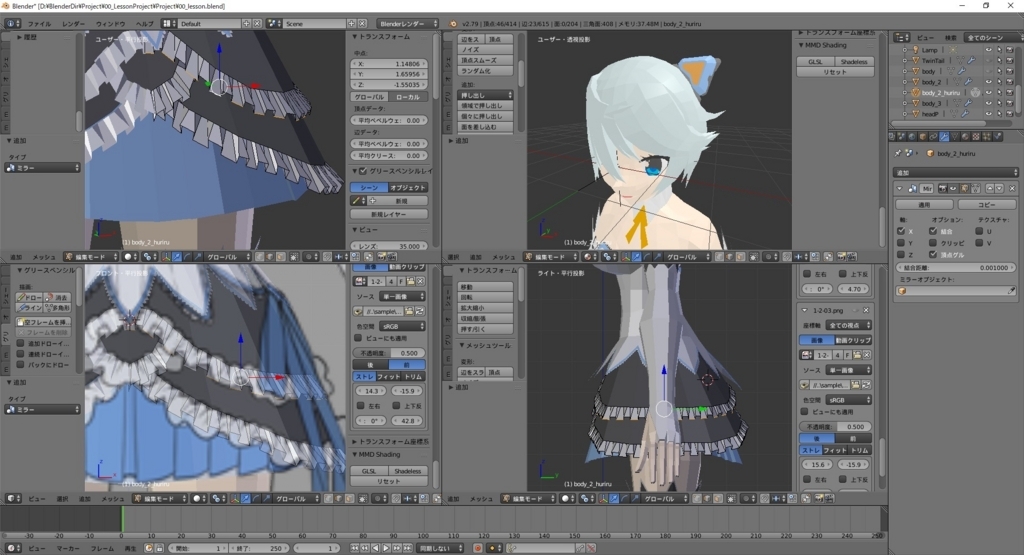
Task: Open the Particles properties tab
Action: coord(987,136)
